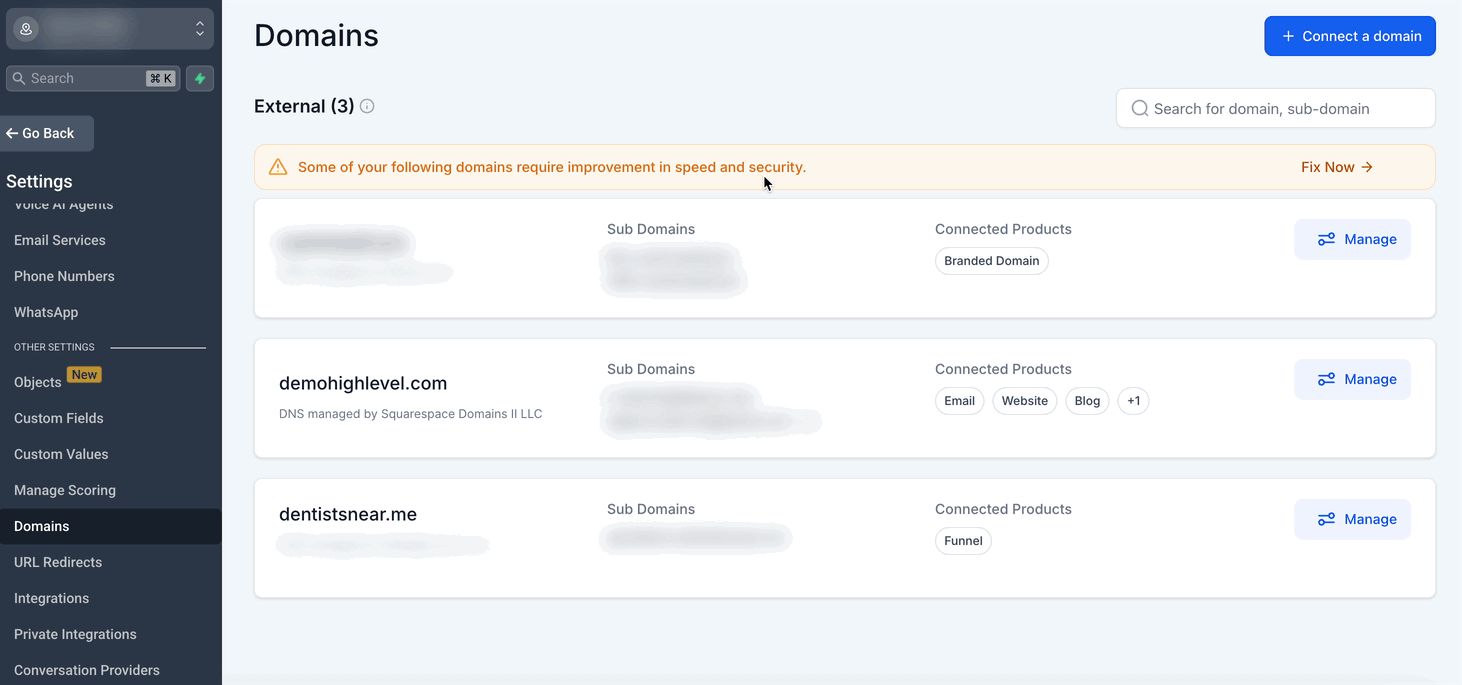This screenshot has width=1462, height=685.
Task: Click the warning triangle icon in the banner
Action: 278,167
